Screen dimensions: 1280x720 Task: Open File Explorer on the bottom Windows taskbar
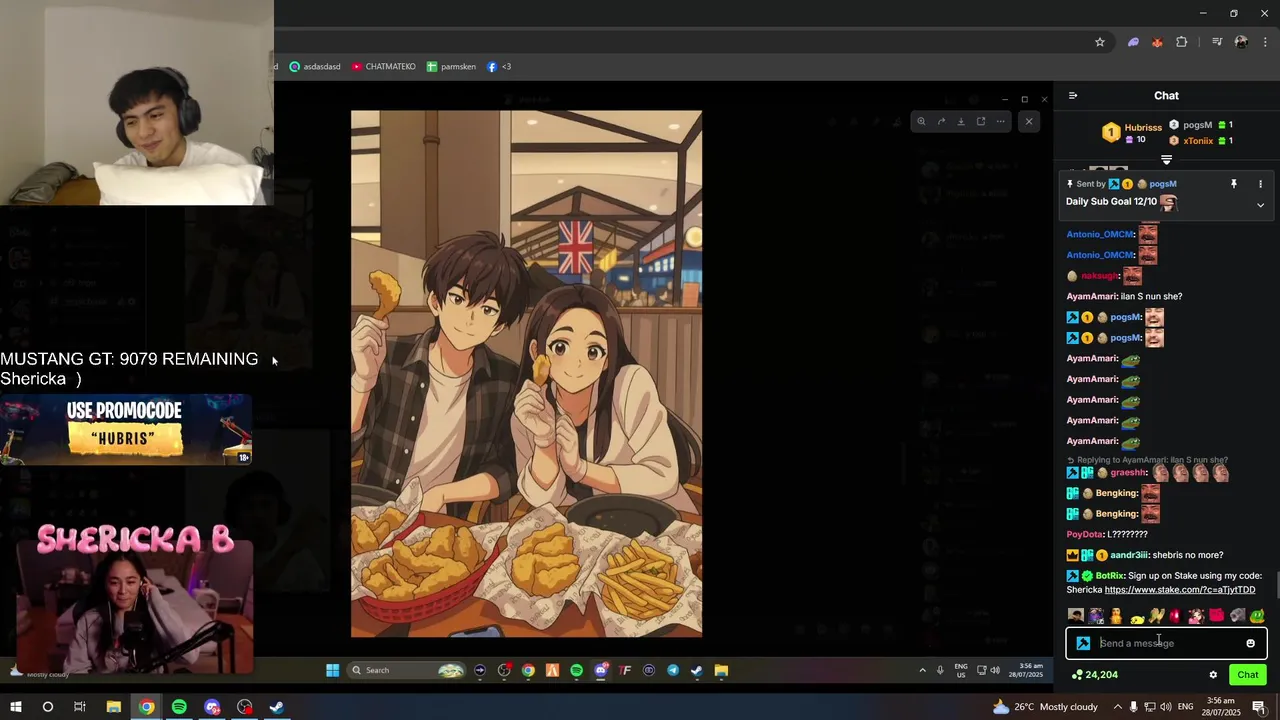coord(113,707)
